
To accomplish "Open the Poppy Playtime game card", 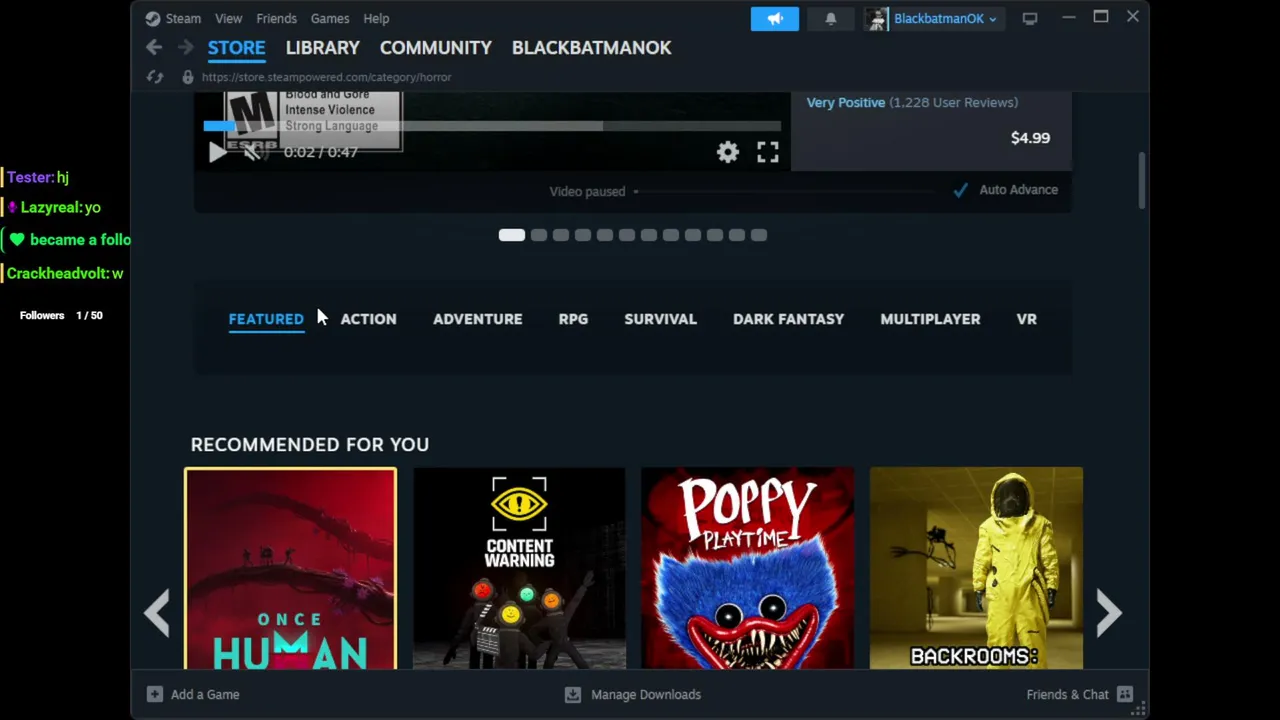I will pos(747,568).
